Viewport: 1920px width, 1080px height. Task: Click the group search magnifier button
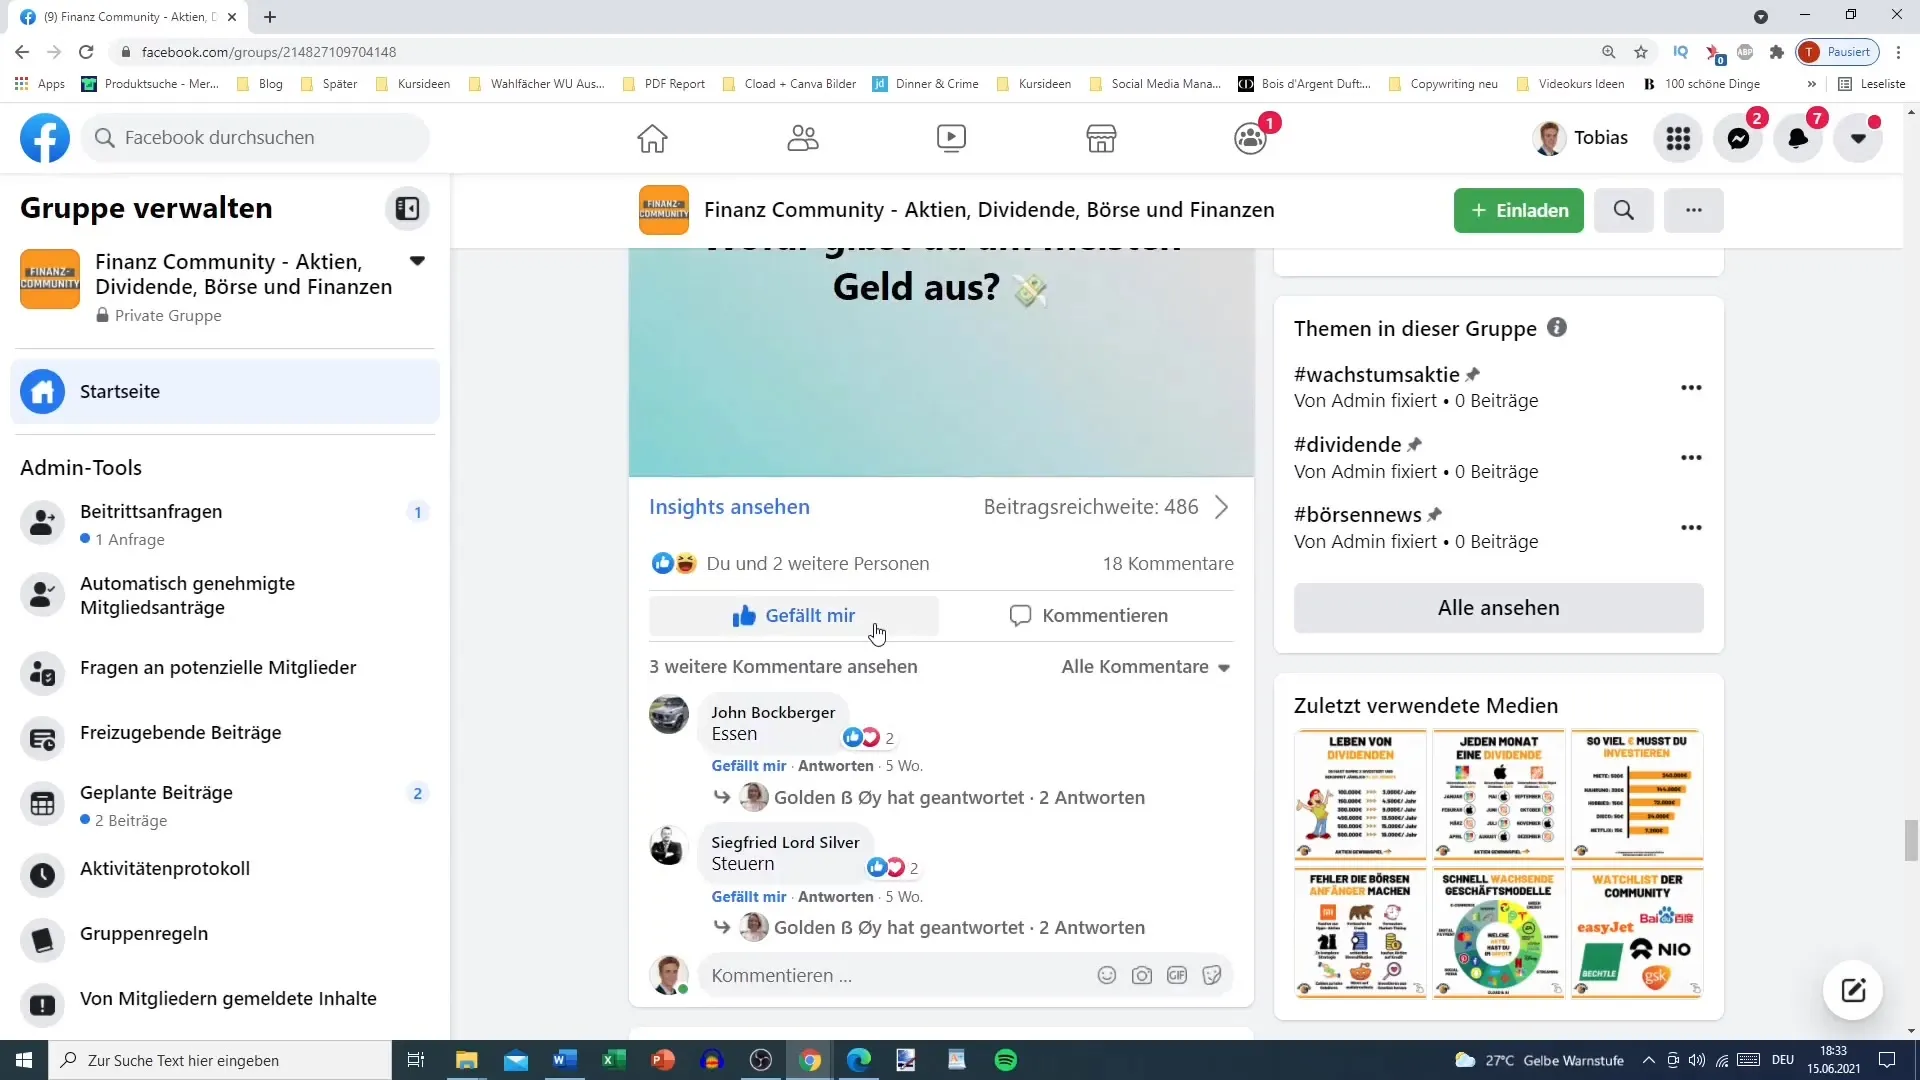click(1624, 210)
